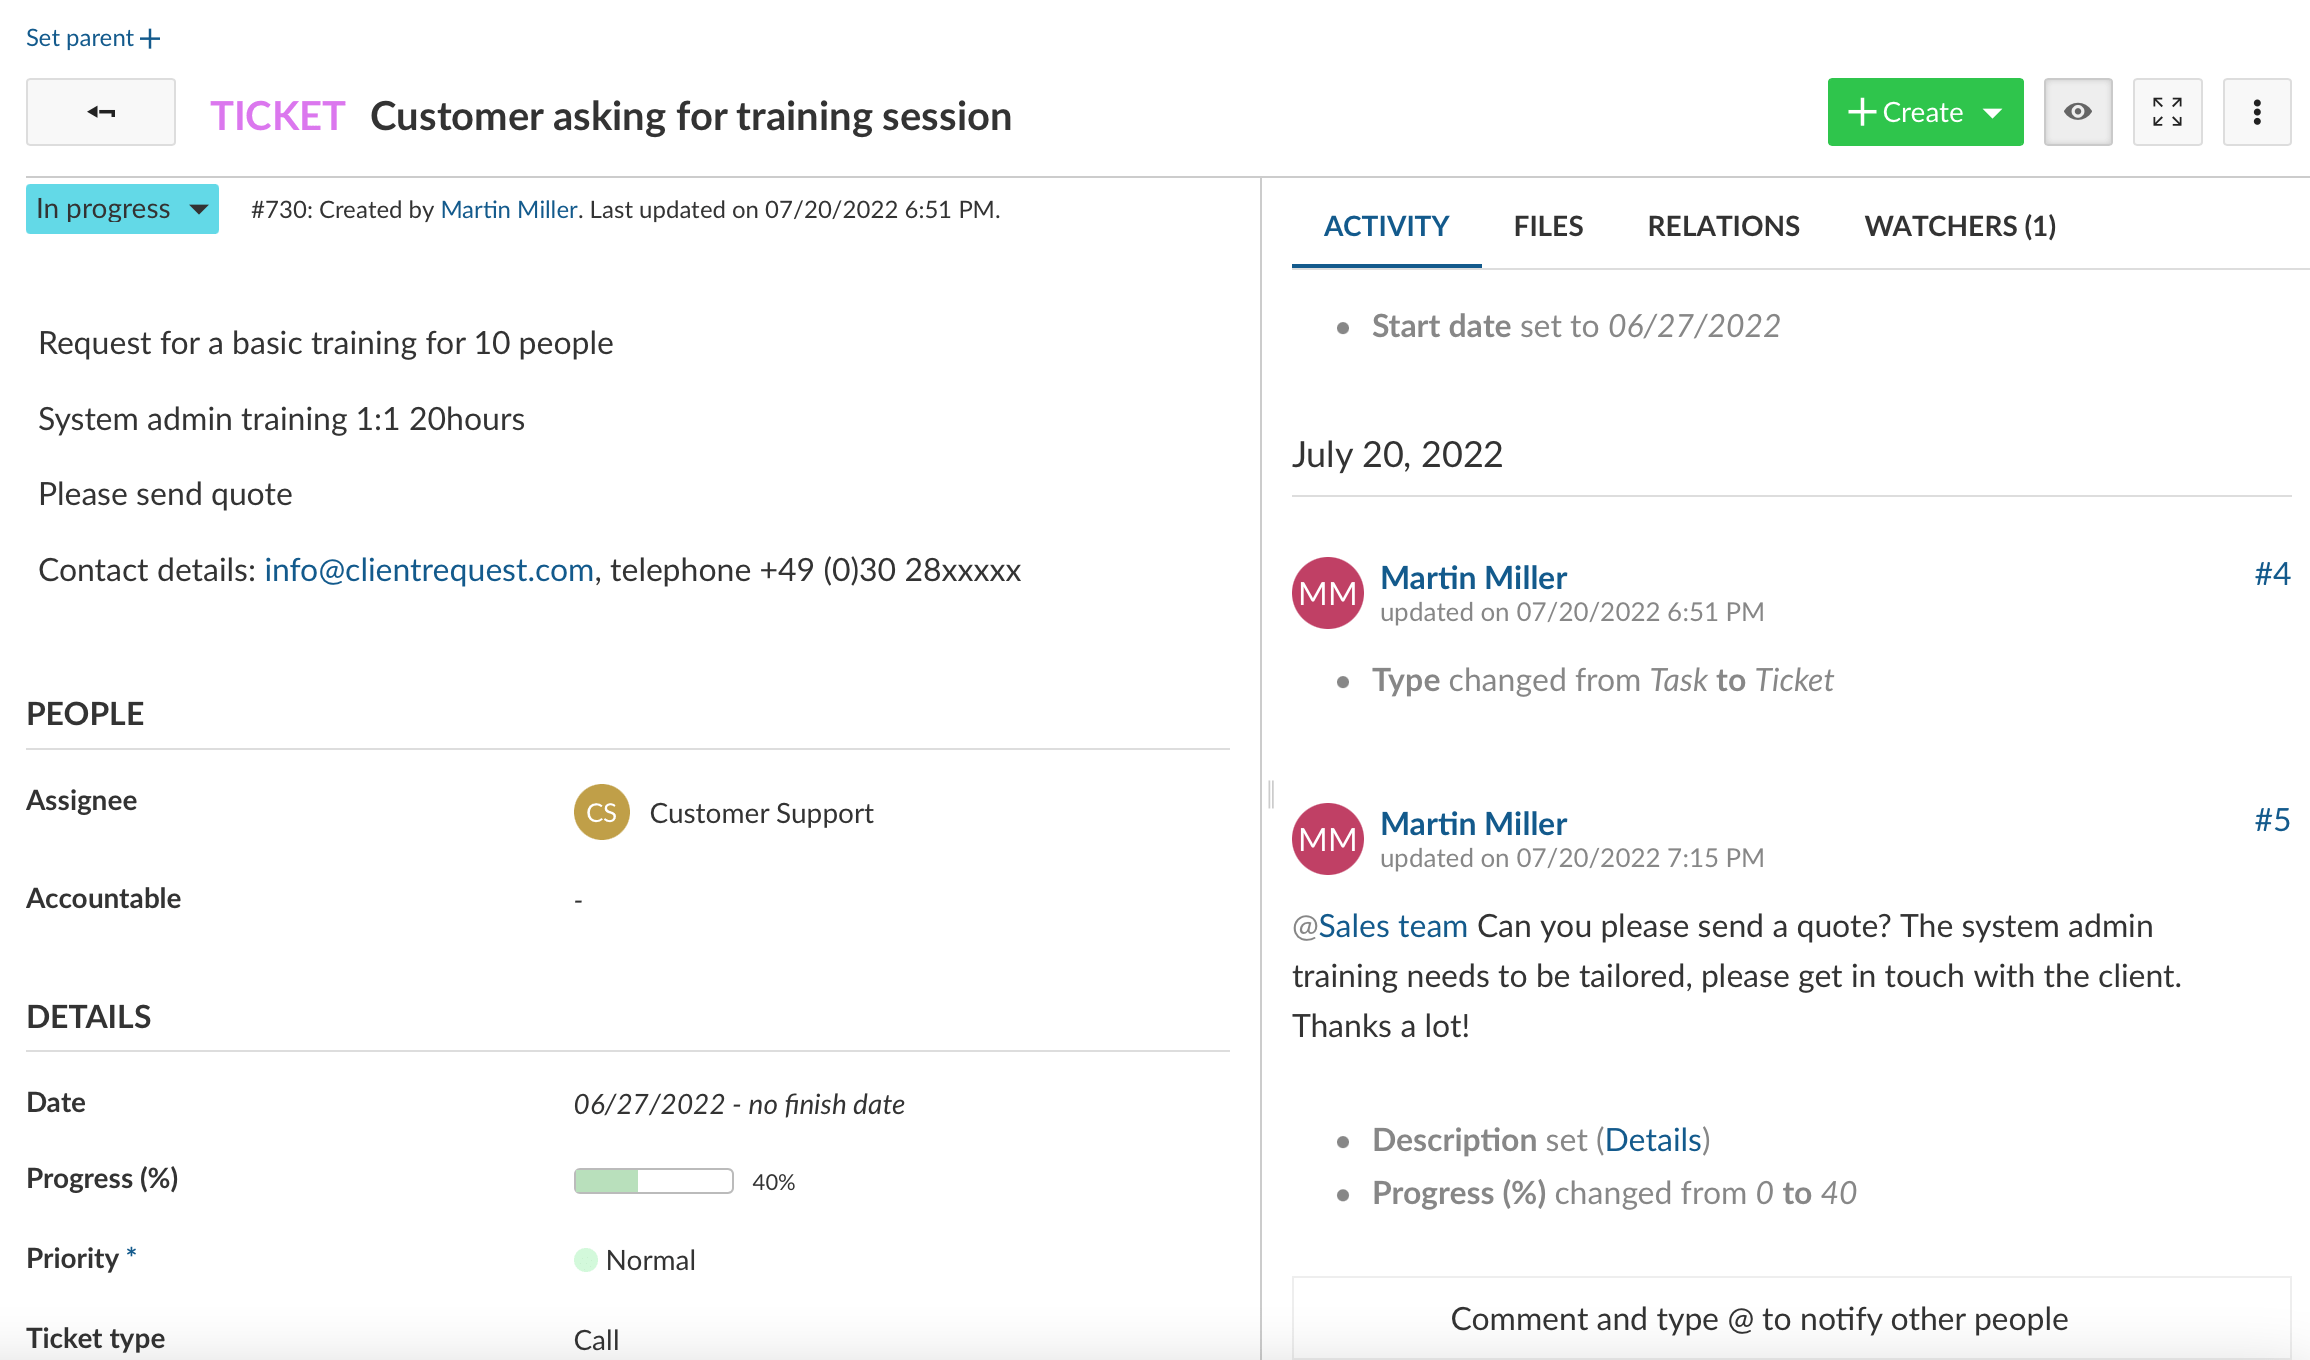Expand the In progress status dropdown

[122, 209]
